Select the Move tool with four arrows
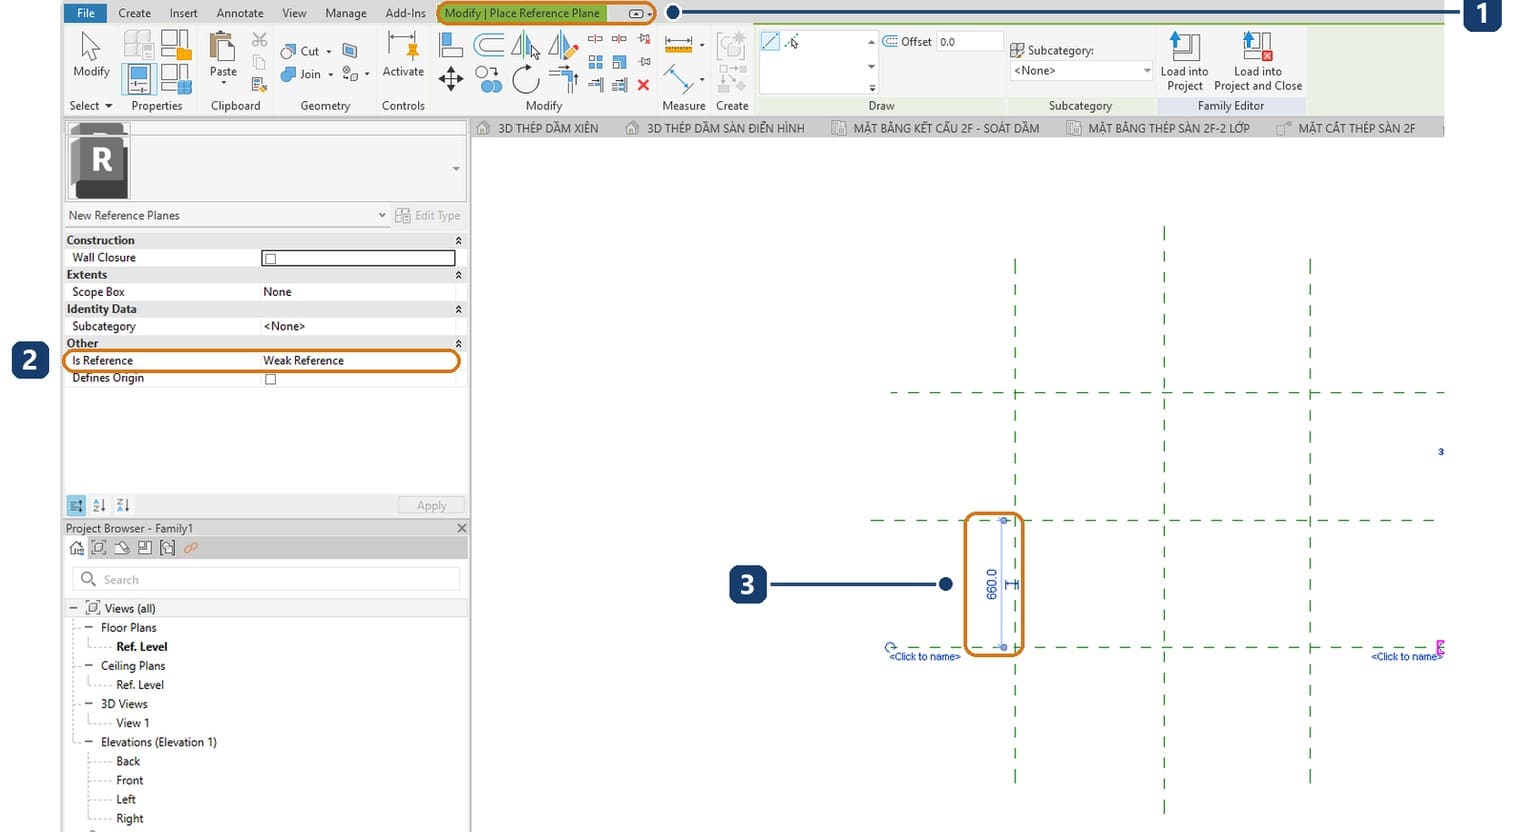Image resolution: width=1520 pixels, height=832 pixels. [x=451, y=79]
